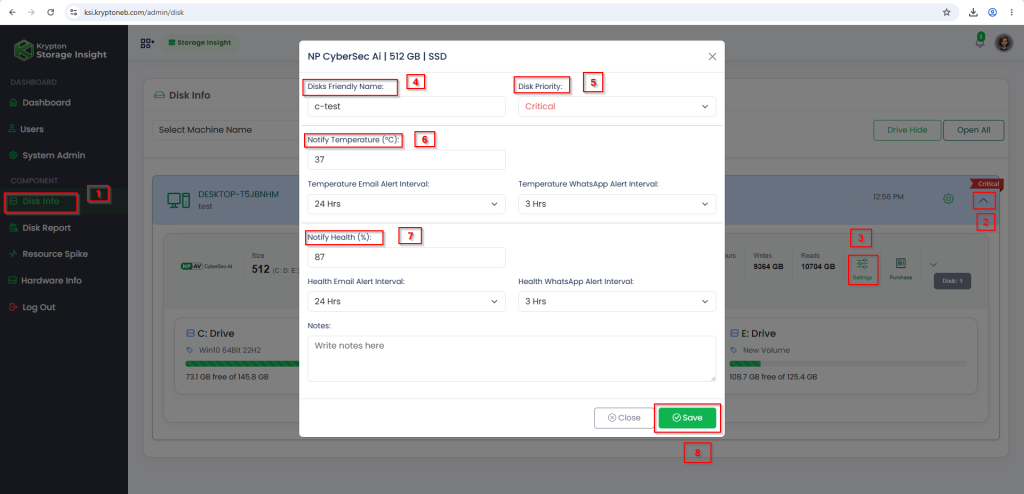The height and width of the screenshot is (494, 1024).
Task: Click the DESKTOP-T5JBNHM computer icon
Action: pos(178,200)
